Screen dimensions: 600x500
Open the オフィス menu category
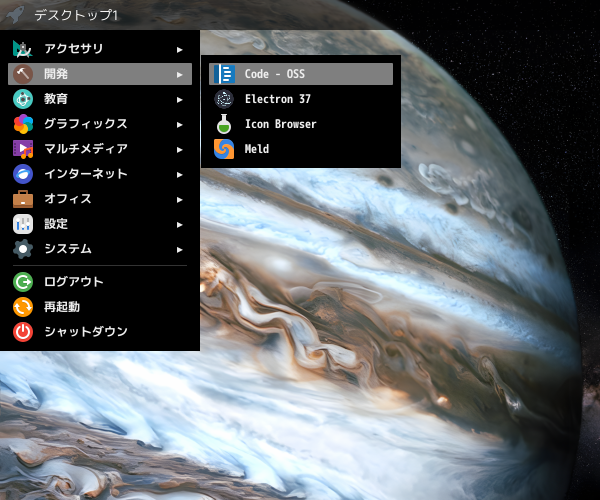pos(100,199)
